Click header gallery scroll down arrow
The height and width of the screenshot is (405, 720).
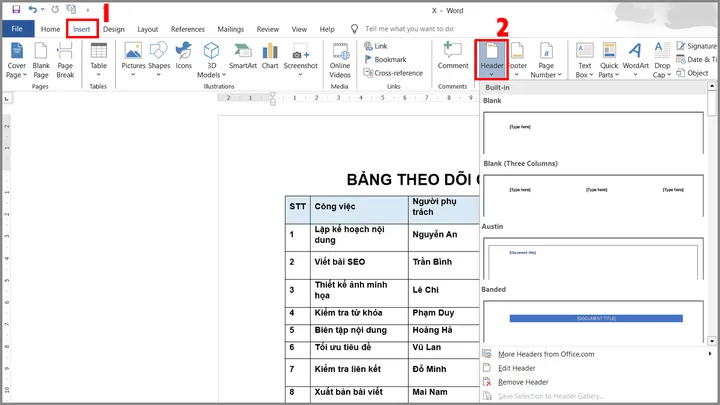pyautogui.click(x=712, y=341)
